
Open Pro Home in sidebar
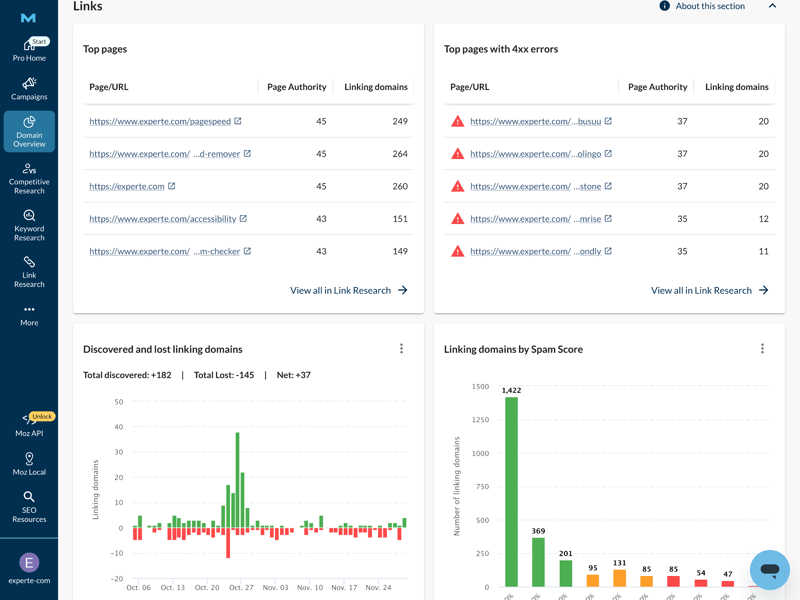point(29,50)
